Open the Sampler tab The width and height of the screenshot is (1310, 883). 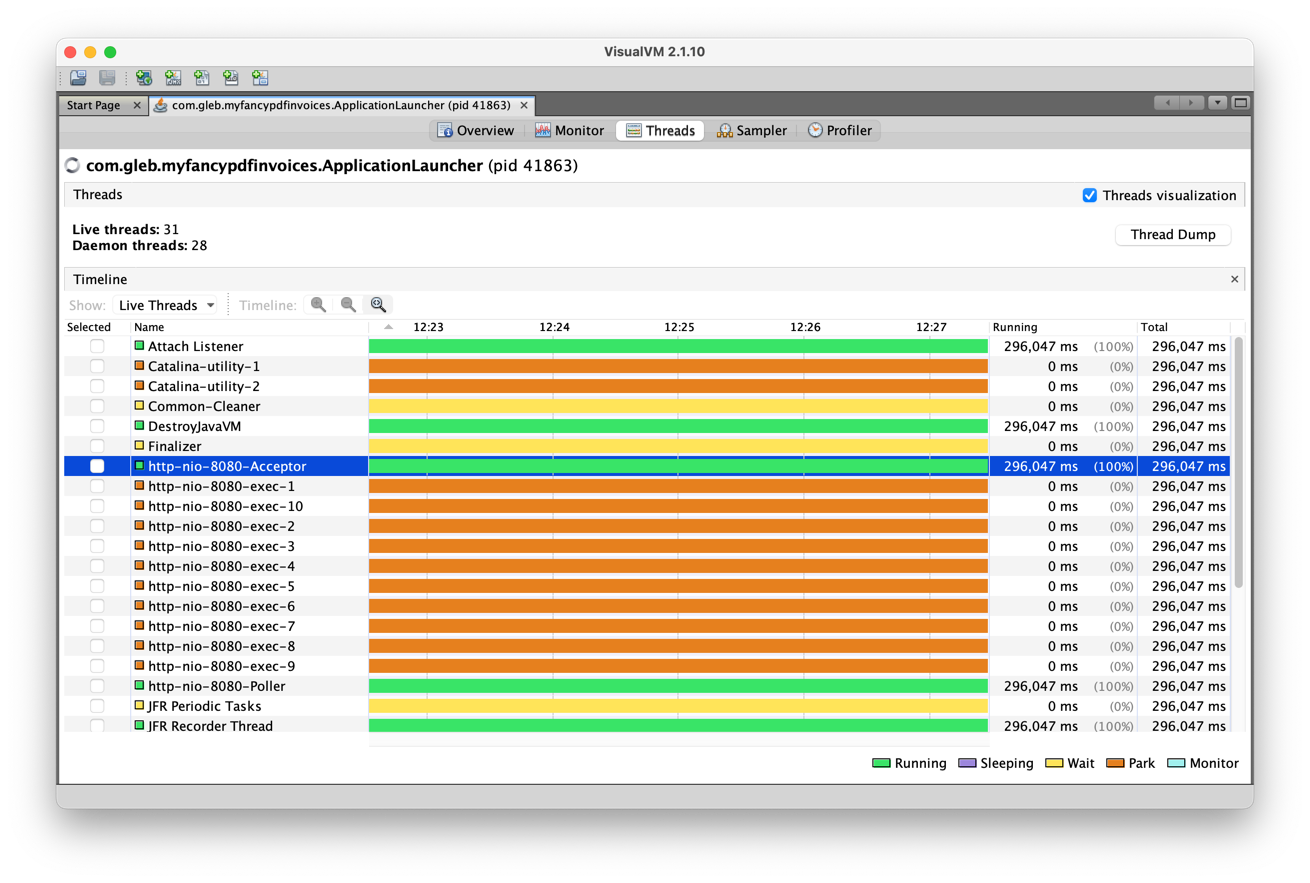[751, 131]
